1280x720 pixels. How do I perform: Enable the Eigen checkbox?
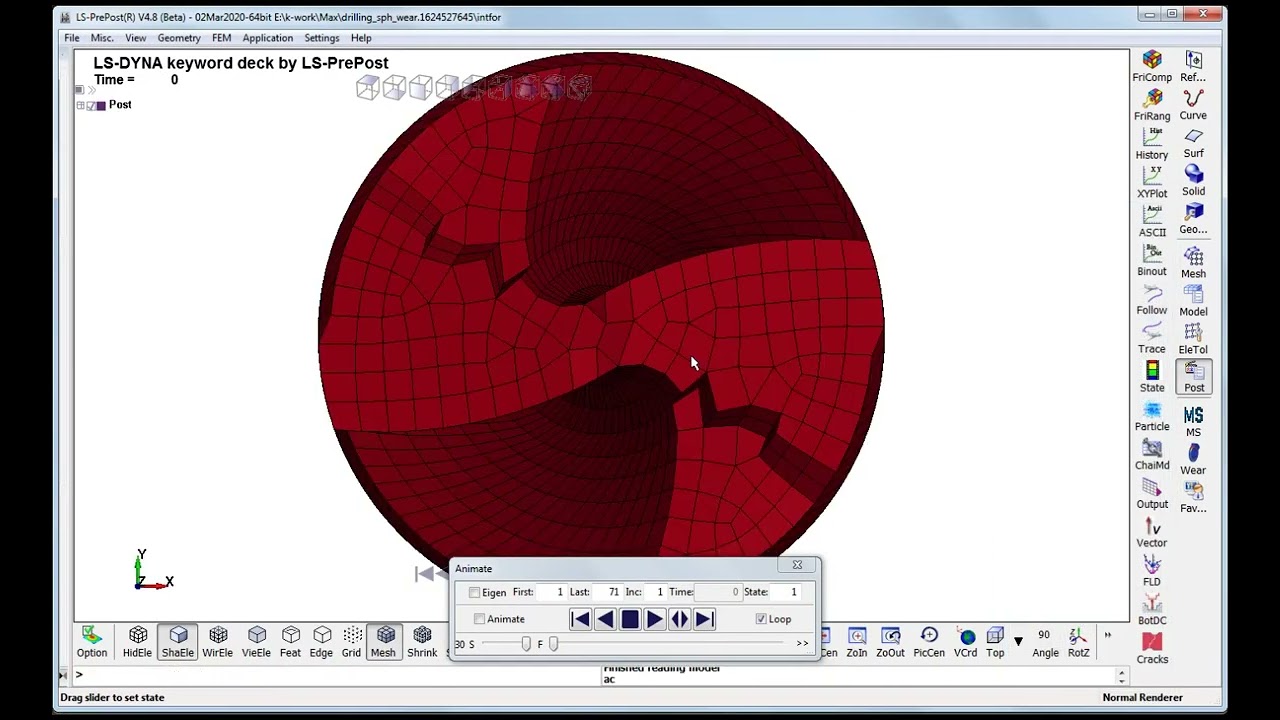pyautogui.click(x=474, y=593)
